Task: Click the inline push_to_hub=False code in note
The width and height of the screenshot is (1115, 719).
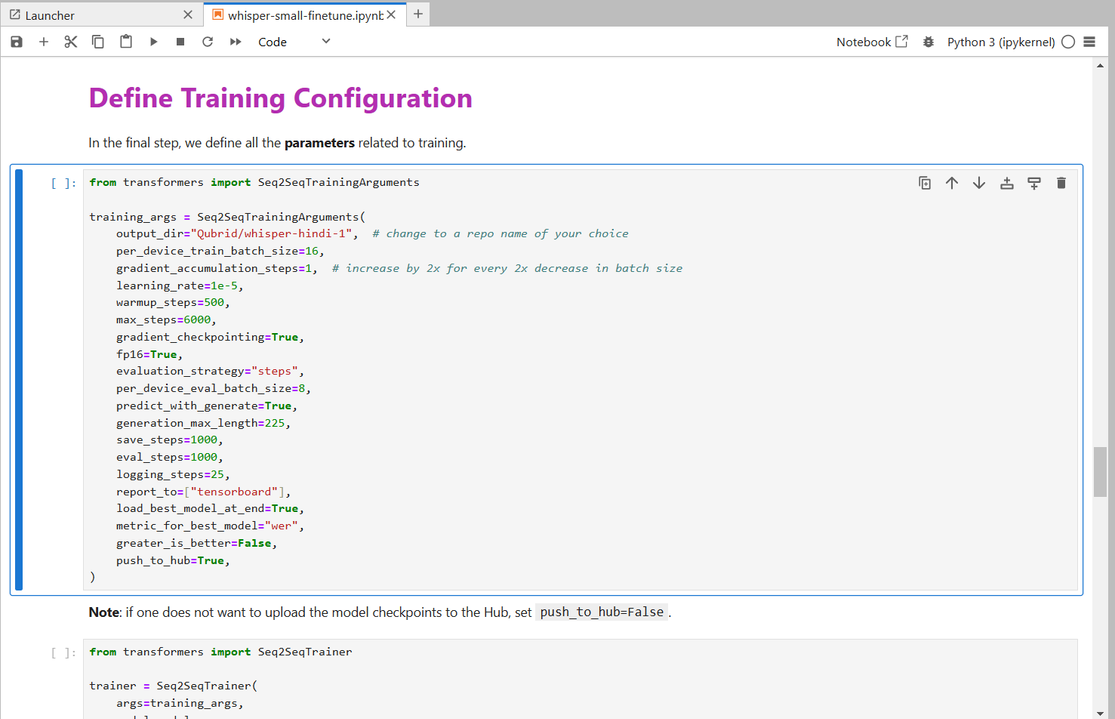Action: click(602, 612)
